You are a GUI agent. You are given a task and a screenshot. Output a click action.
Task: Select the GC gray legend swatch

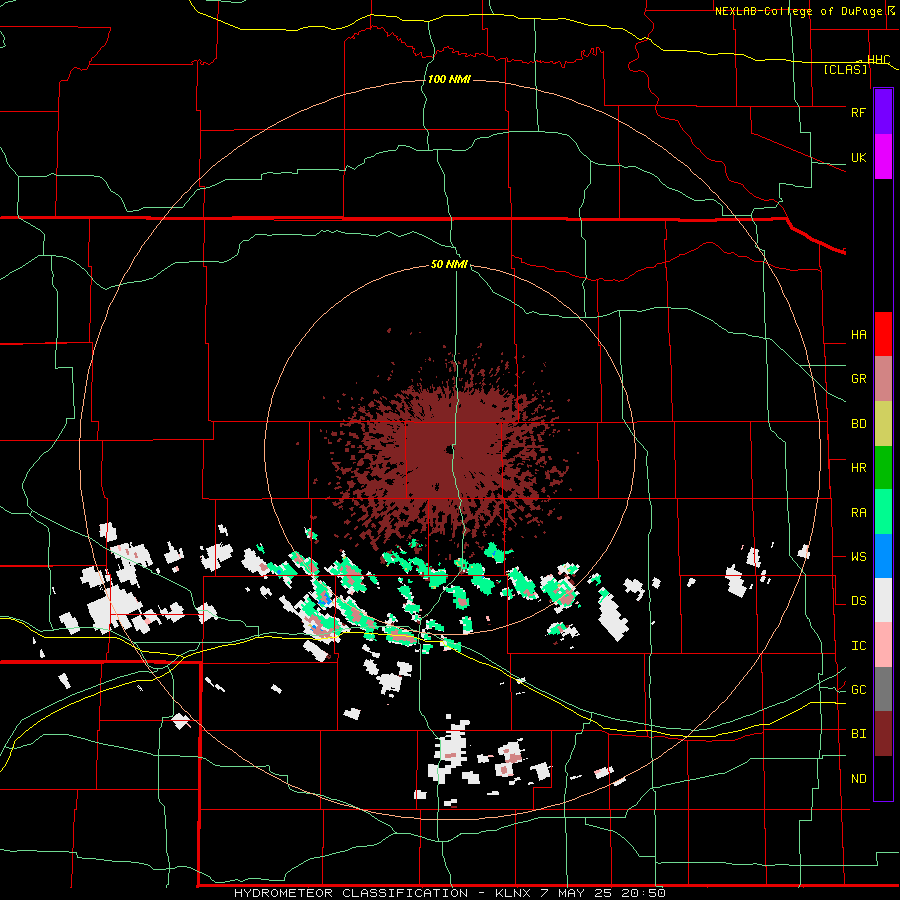point(883,689)
